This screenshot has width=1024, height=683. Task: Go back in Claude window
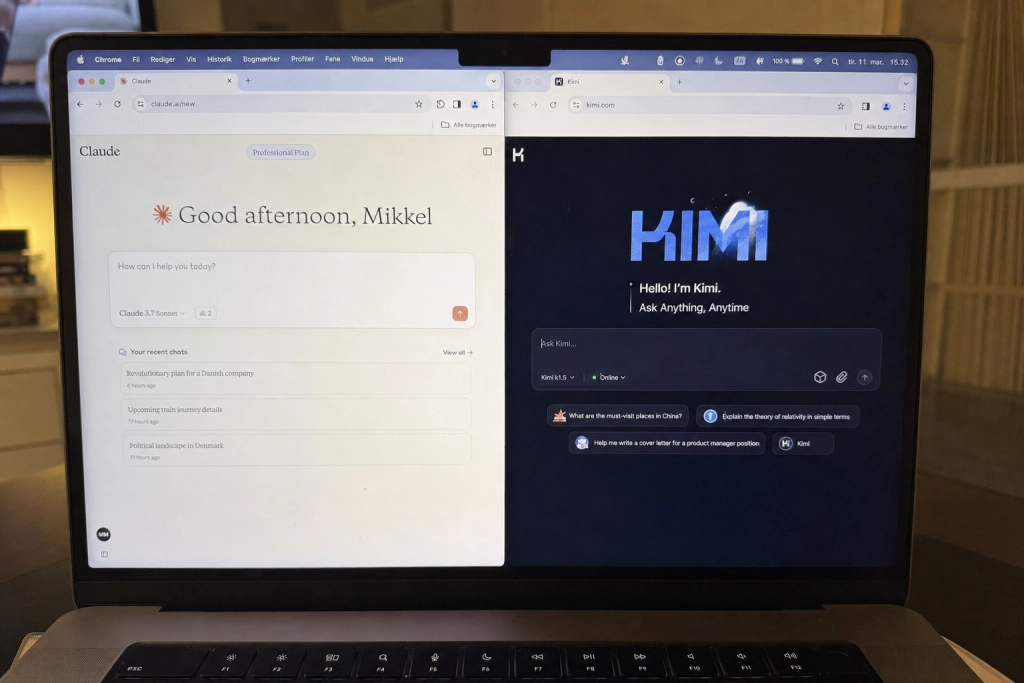point(80,104)
